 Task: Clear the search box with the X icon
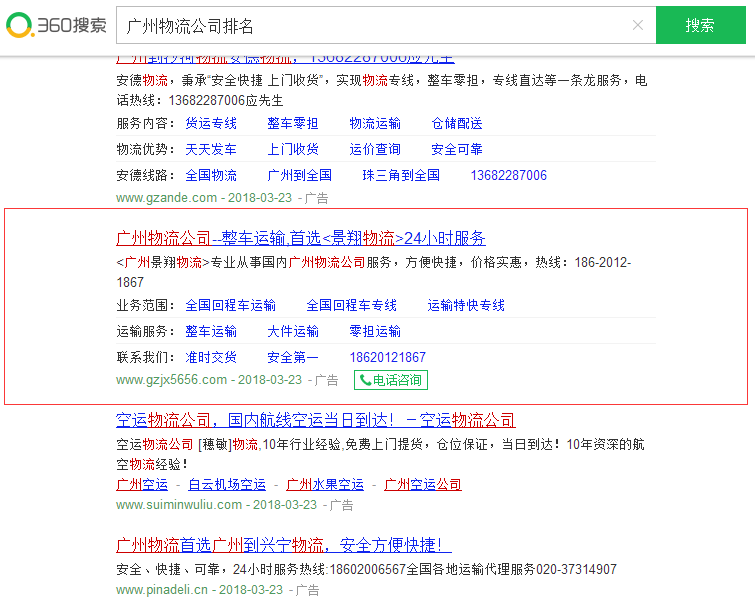638,25
